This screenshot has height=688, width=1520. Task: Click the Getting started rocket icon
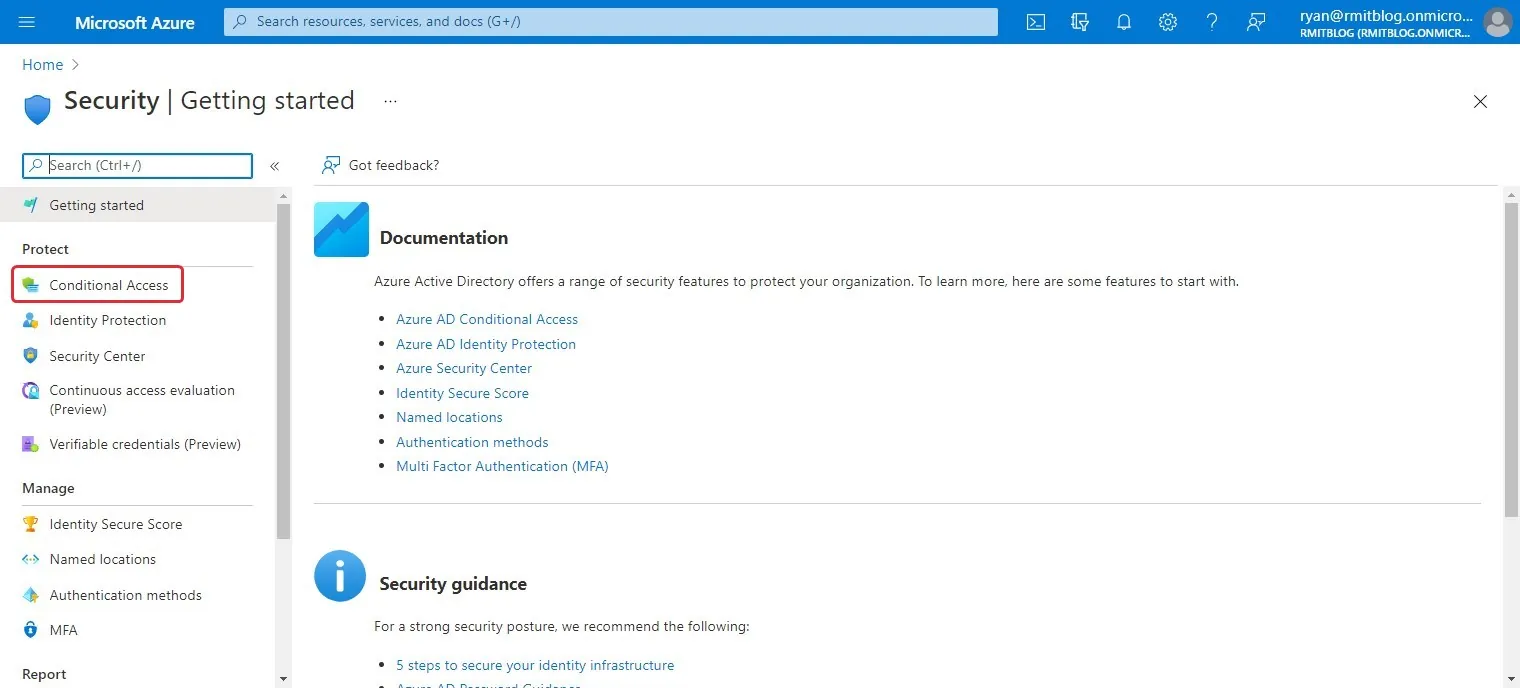coord(31,205)
